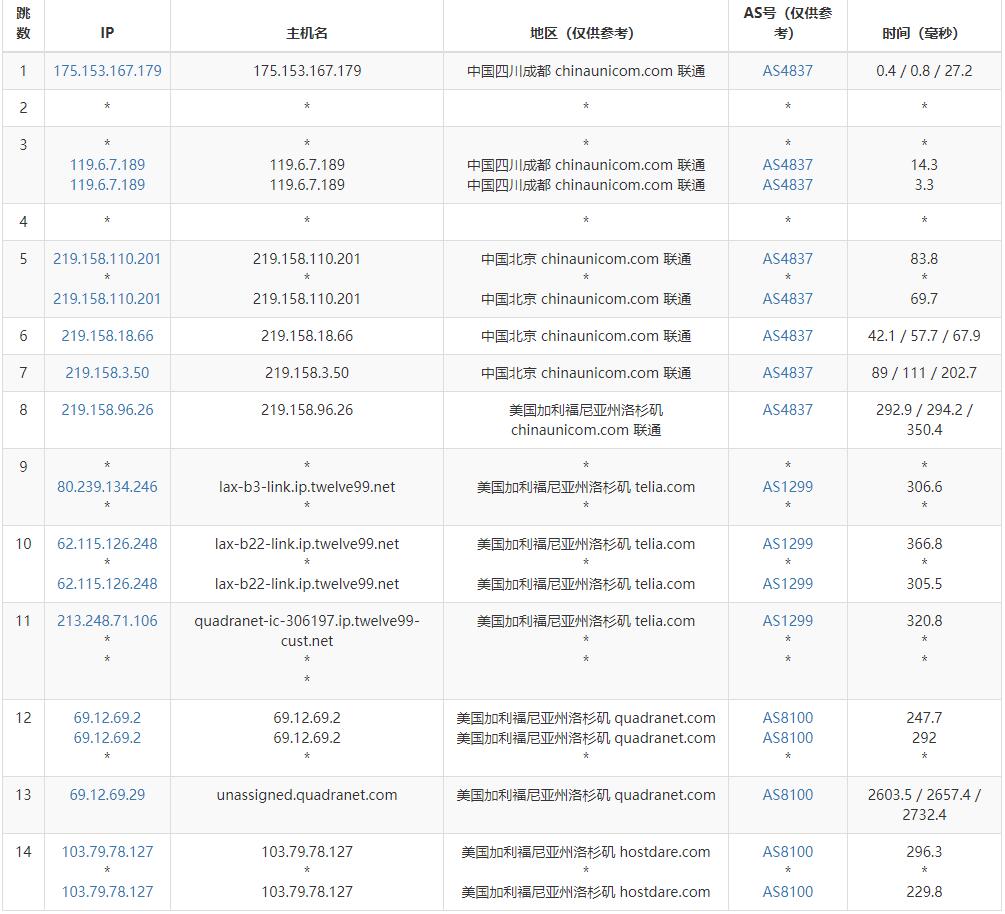This screenshot has width=1005, height=914.
Task: Click AS8100 link beside 229.8 time
Action: pos(787,892)
